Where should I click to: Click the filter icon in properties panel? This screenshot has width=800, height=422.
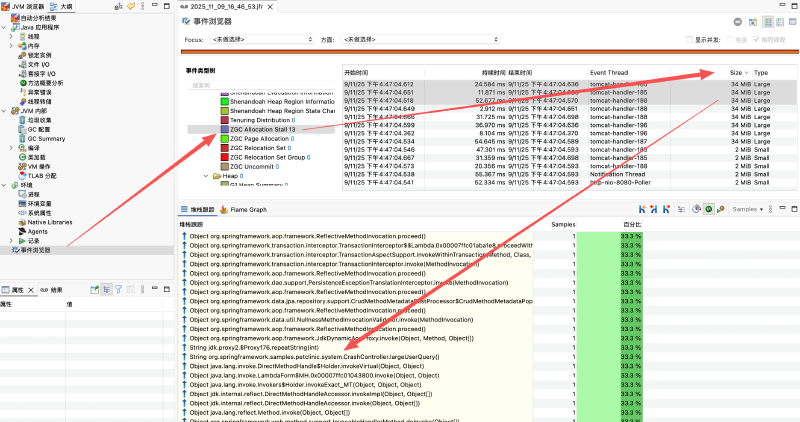(x=117, y=289)
